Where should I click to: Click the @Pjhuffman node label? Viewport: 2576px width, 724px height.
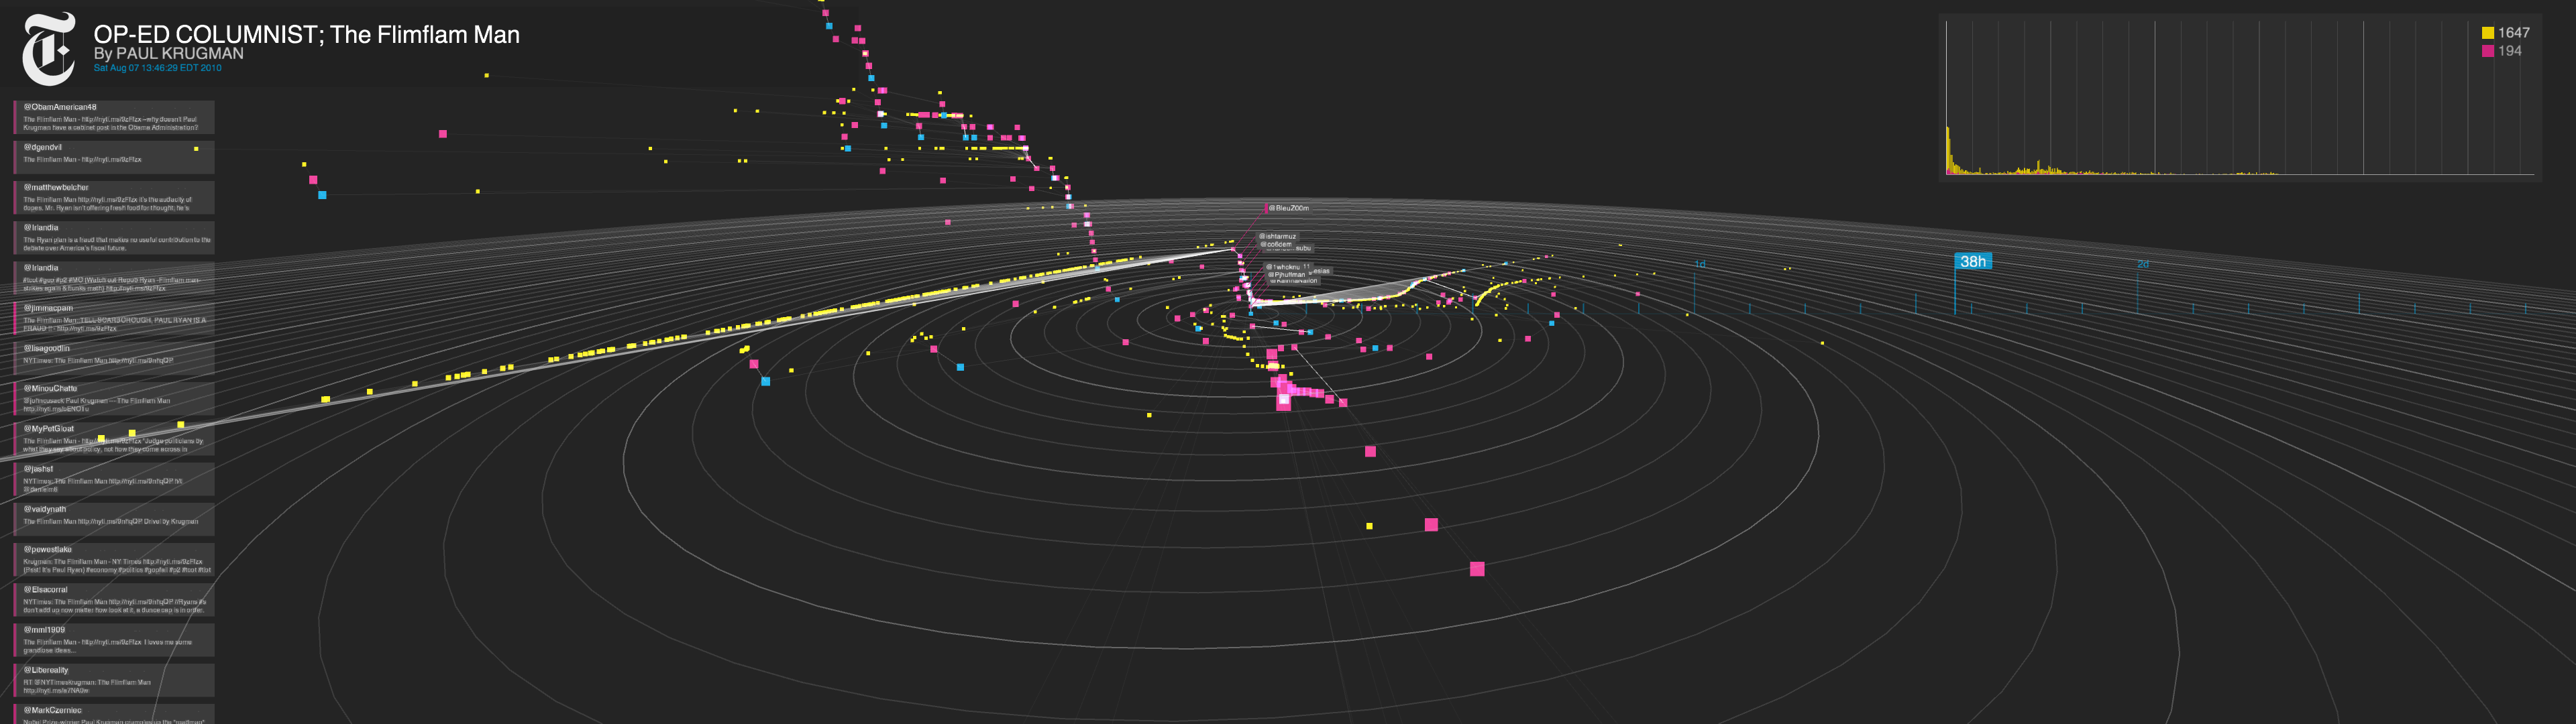pyautogui.click(x=1288, y=274)
